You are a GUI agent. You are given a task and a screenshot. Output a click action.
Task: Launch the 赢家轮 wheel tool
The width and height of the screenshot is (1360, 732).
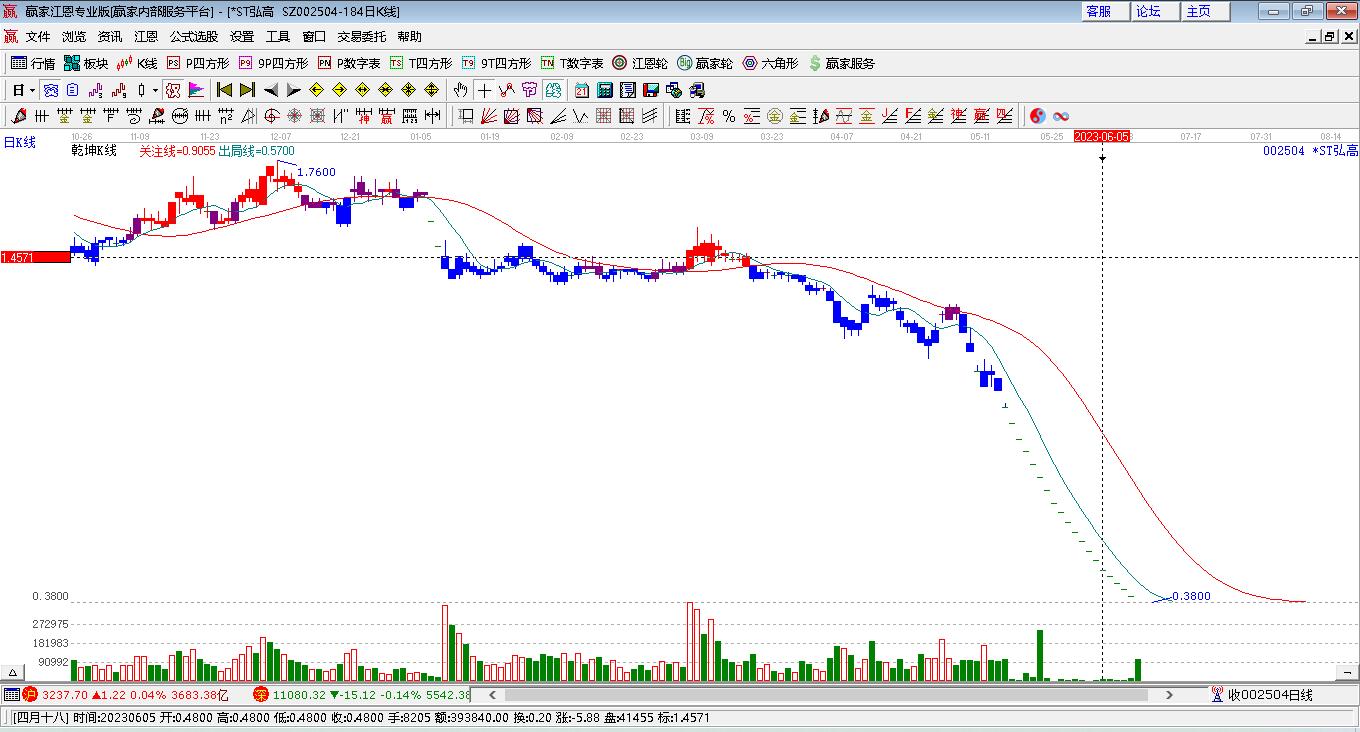tap(704, 63)
